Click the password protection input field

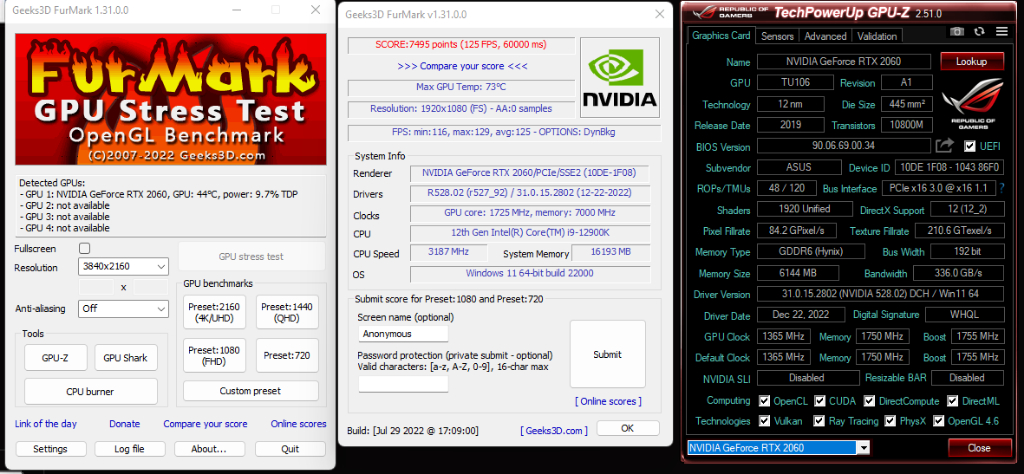[404, 384]
